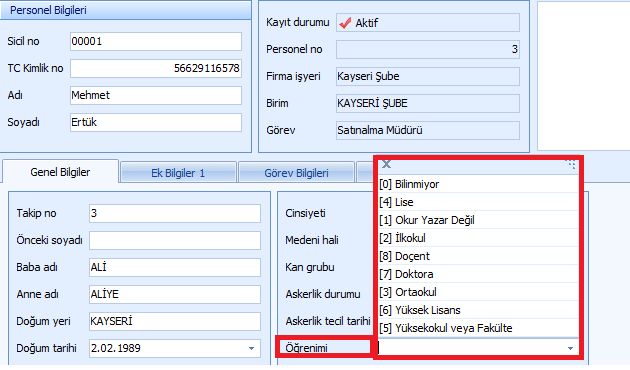Click the Baba adı field with ALİ
Viewport: 630px width, 370px height.
pyautogui.click(x=175, y=267)
